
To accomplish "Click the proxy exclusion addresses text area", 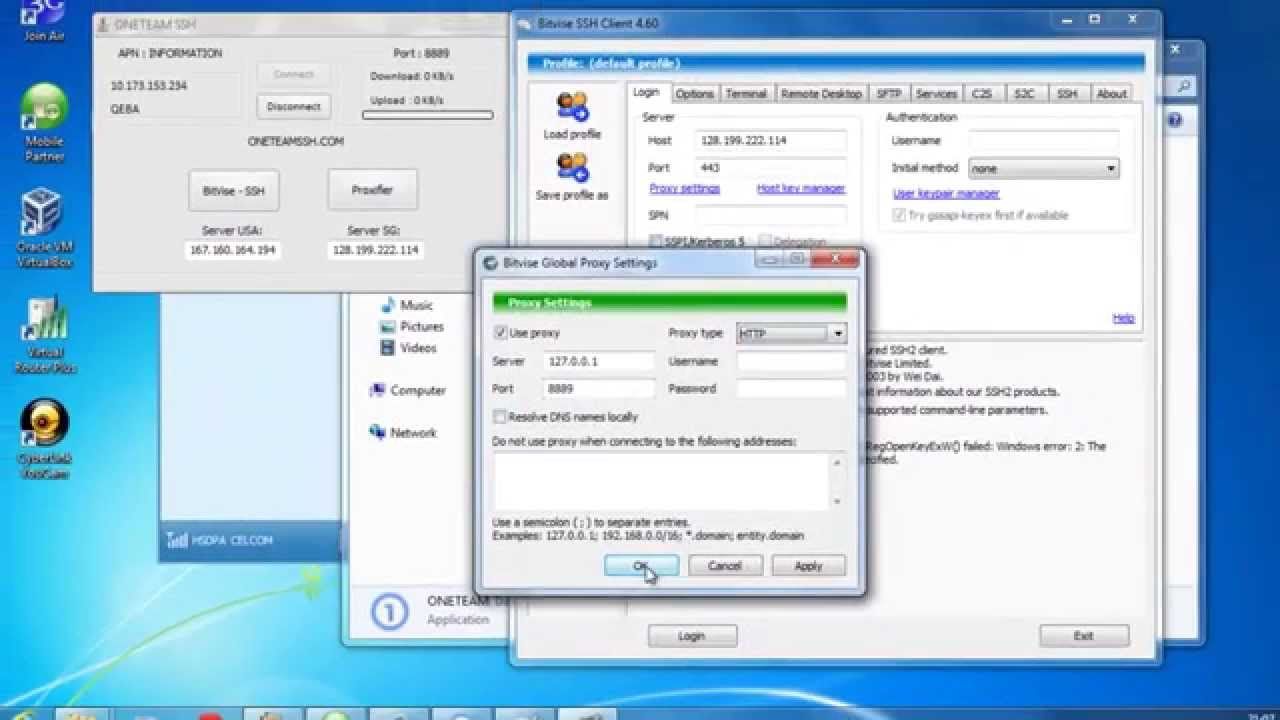I will pyautogui.click(x=662, y=481).
